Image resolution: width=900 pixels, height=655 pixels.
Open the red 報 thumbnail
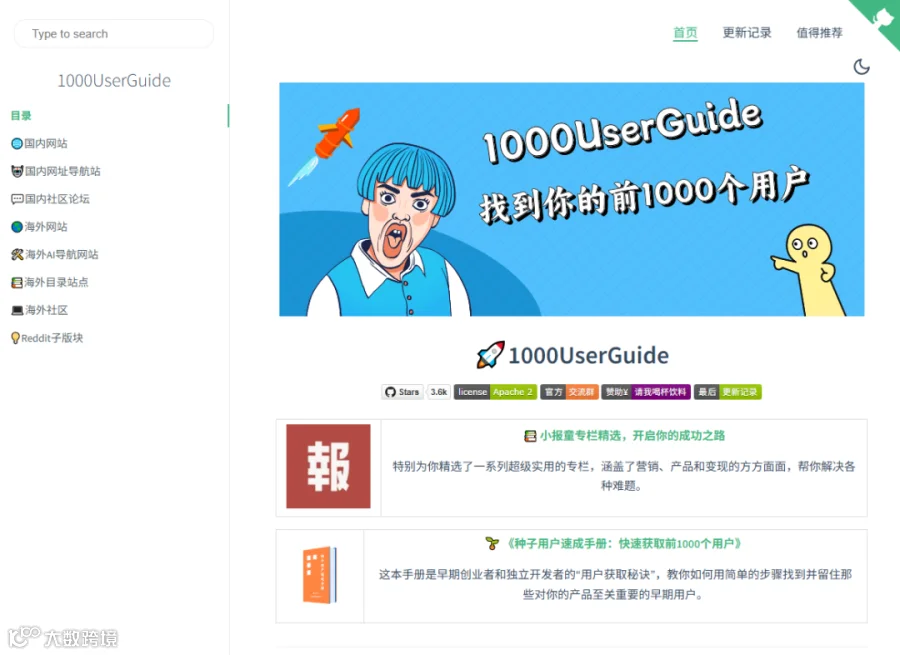point(328,466)
